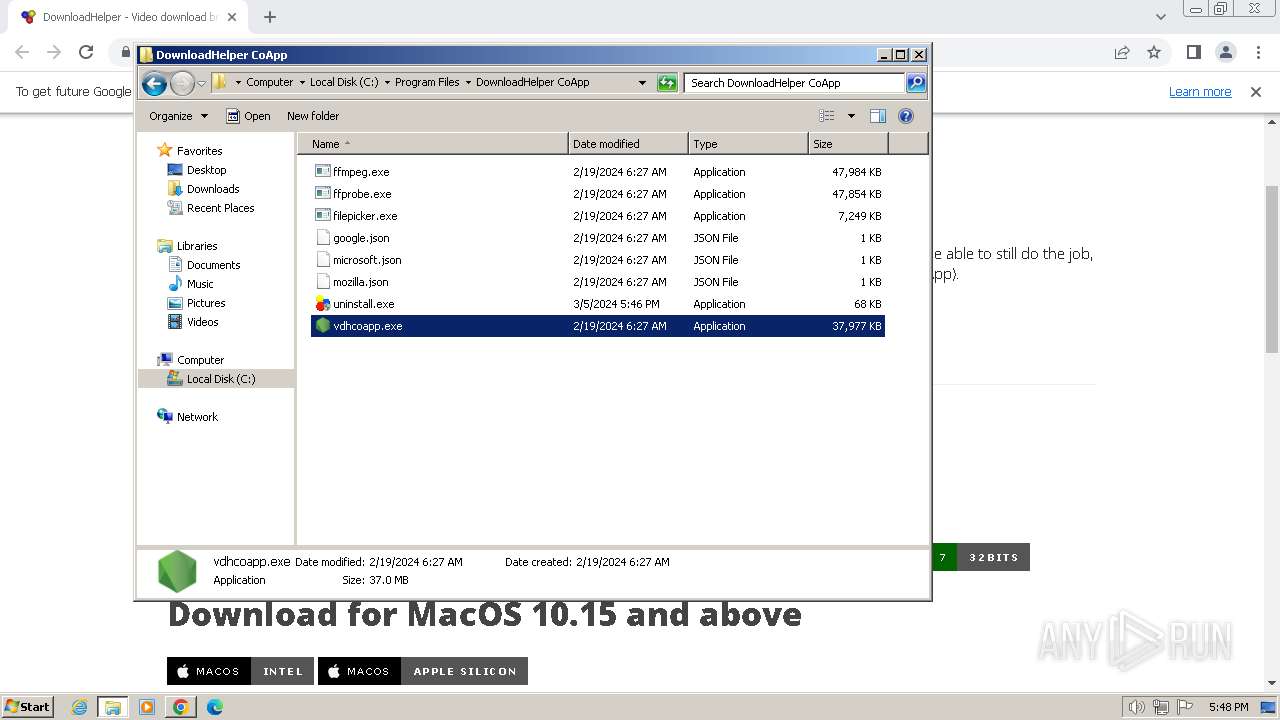Select filepicker.exe file
The image size is (1280, 720).
coord(598,216)
